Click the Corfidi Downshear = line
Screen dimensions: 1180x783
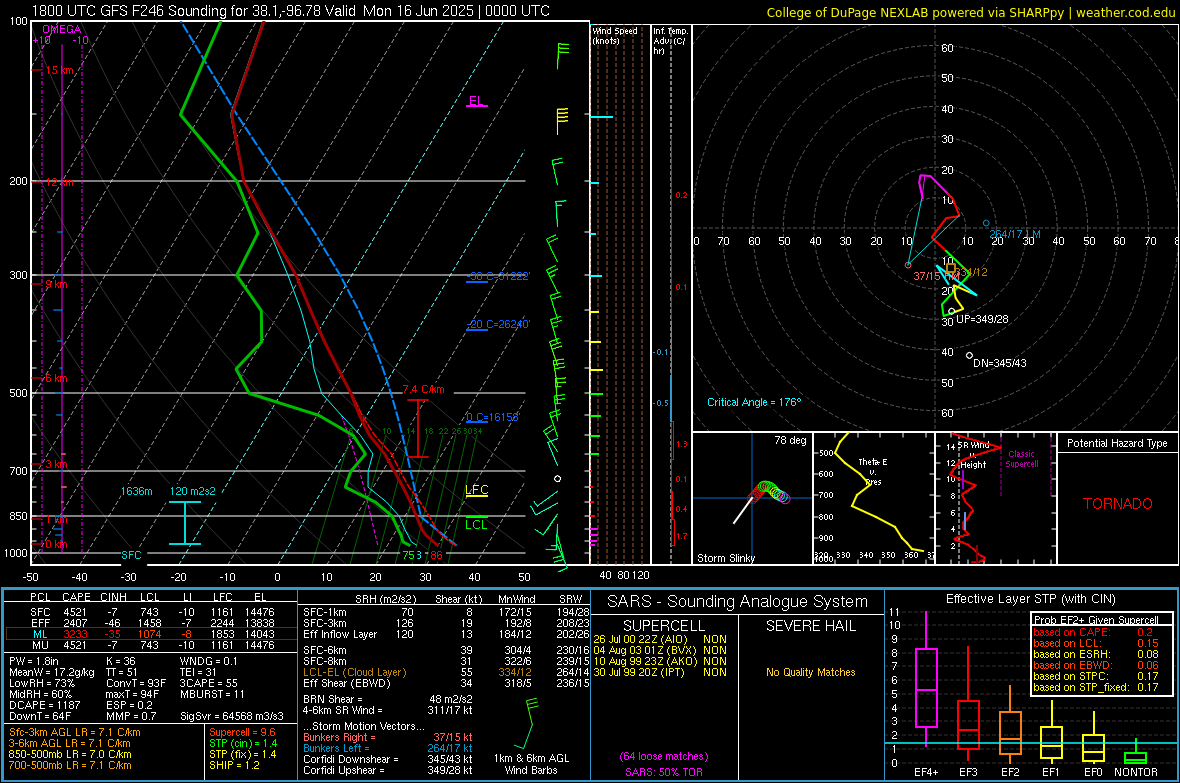point(388,759)
